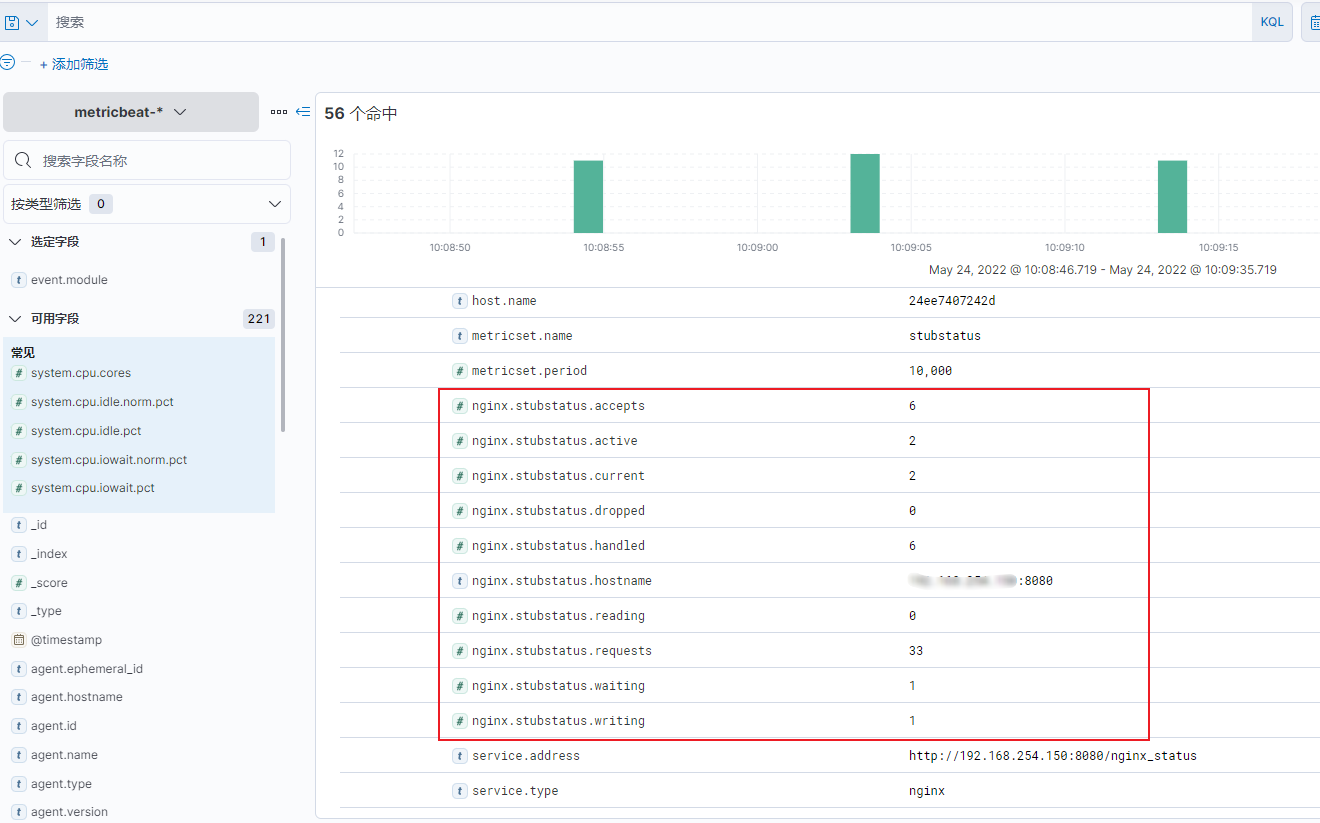Click the type icon beside service.address

coord(460,756)
